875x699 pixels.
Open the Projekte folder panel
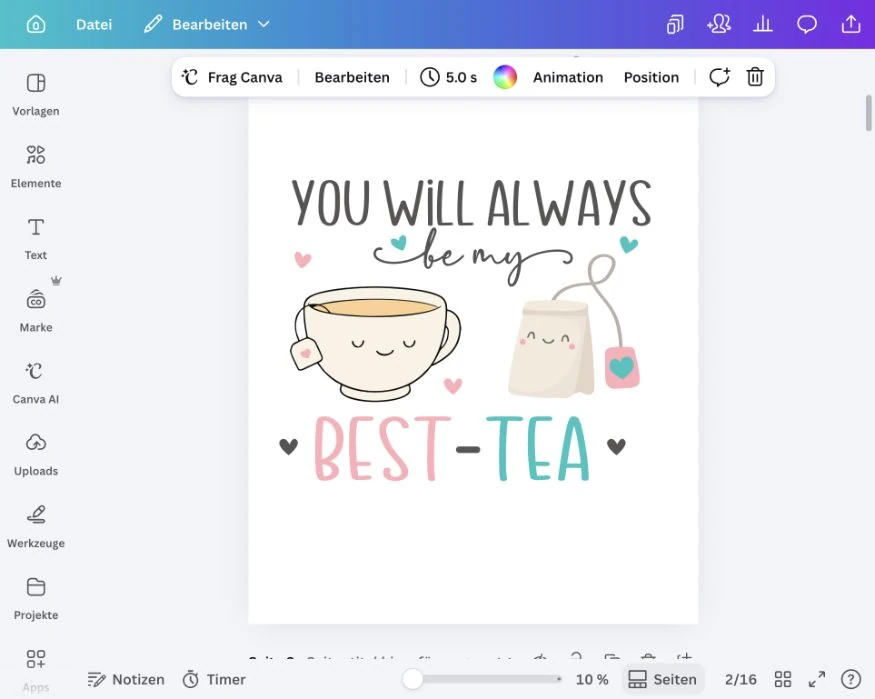[36, 599]
